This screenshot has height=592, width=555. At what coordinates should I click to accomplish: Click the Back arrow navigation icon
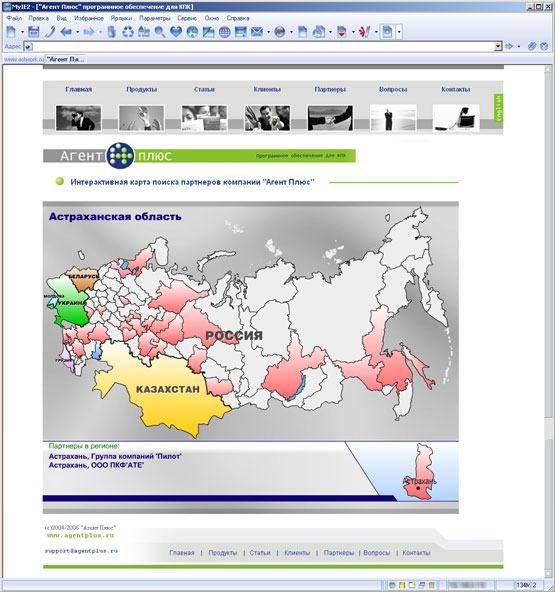point(66,32)
